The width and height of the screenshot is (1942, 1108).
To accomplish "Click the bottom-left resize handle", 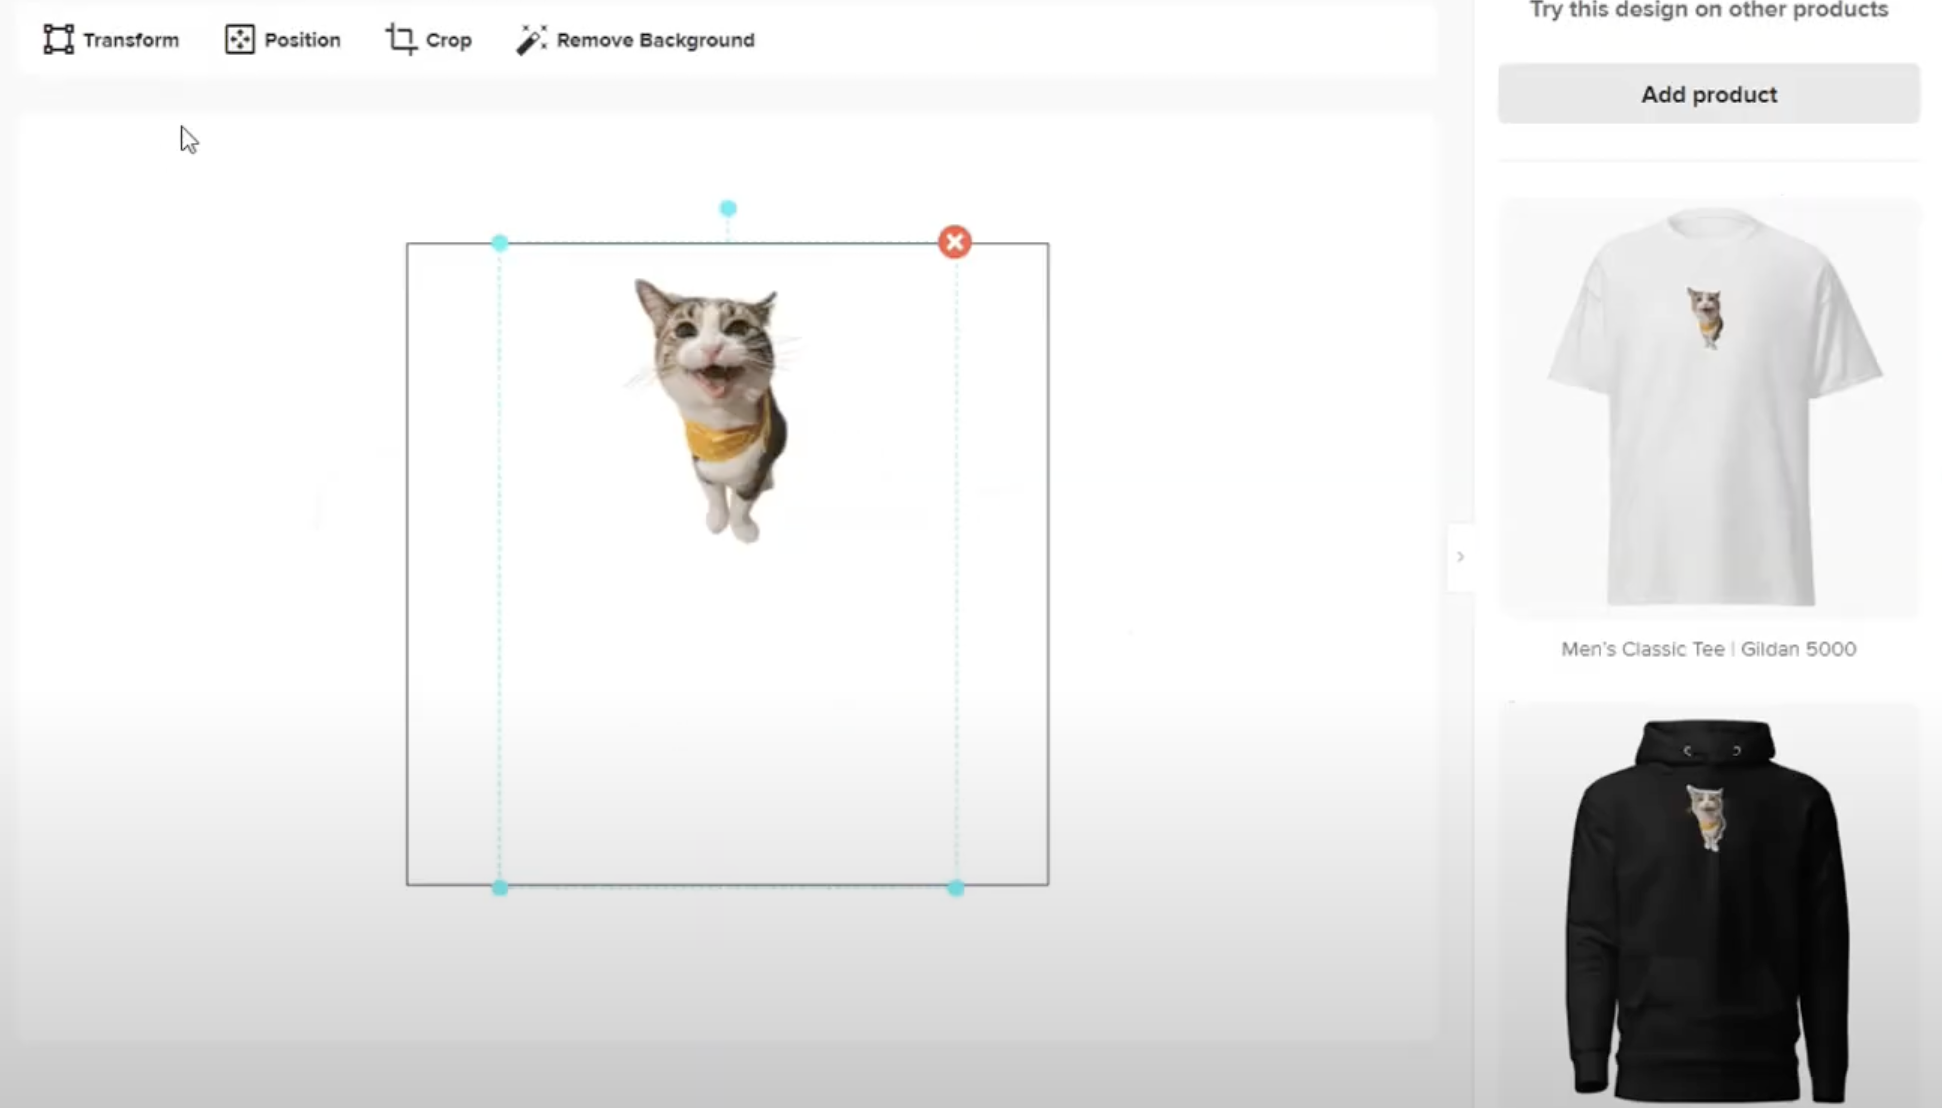I will 500,888.
